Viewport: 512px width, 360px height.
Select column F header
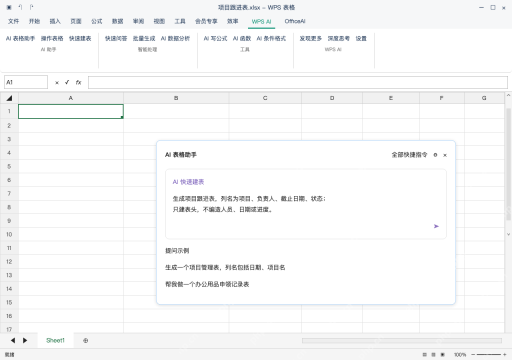442,98
